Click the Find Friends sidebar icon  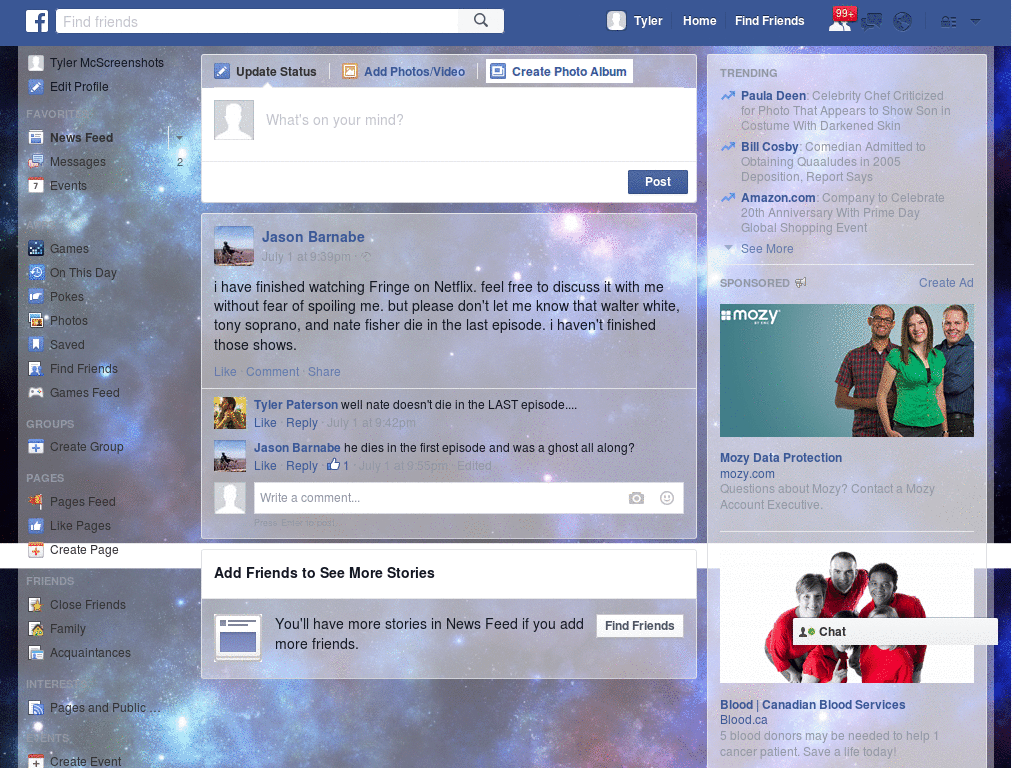36,369
